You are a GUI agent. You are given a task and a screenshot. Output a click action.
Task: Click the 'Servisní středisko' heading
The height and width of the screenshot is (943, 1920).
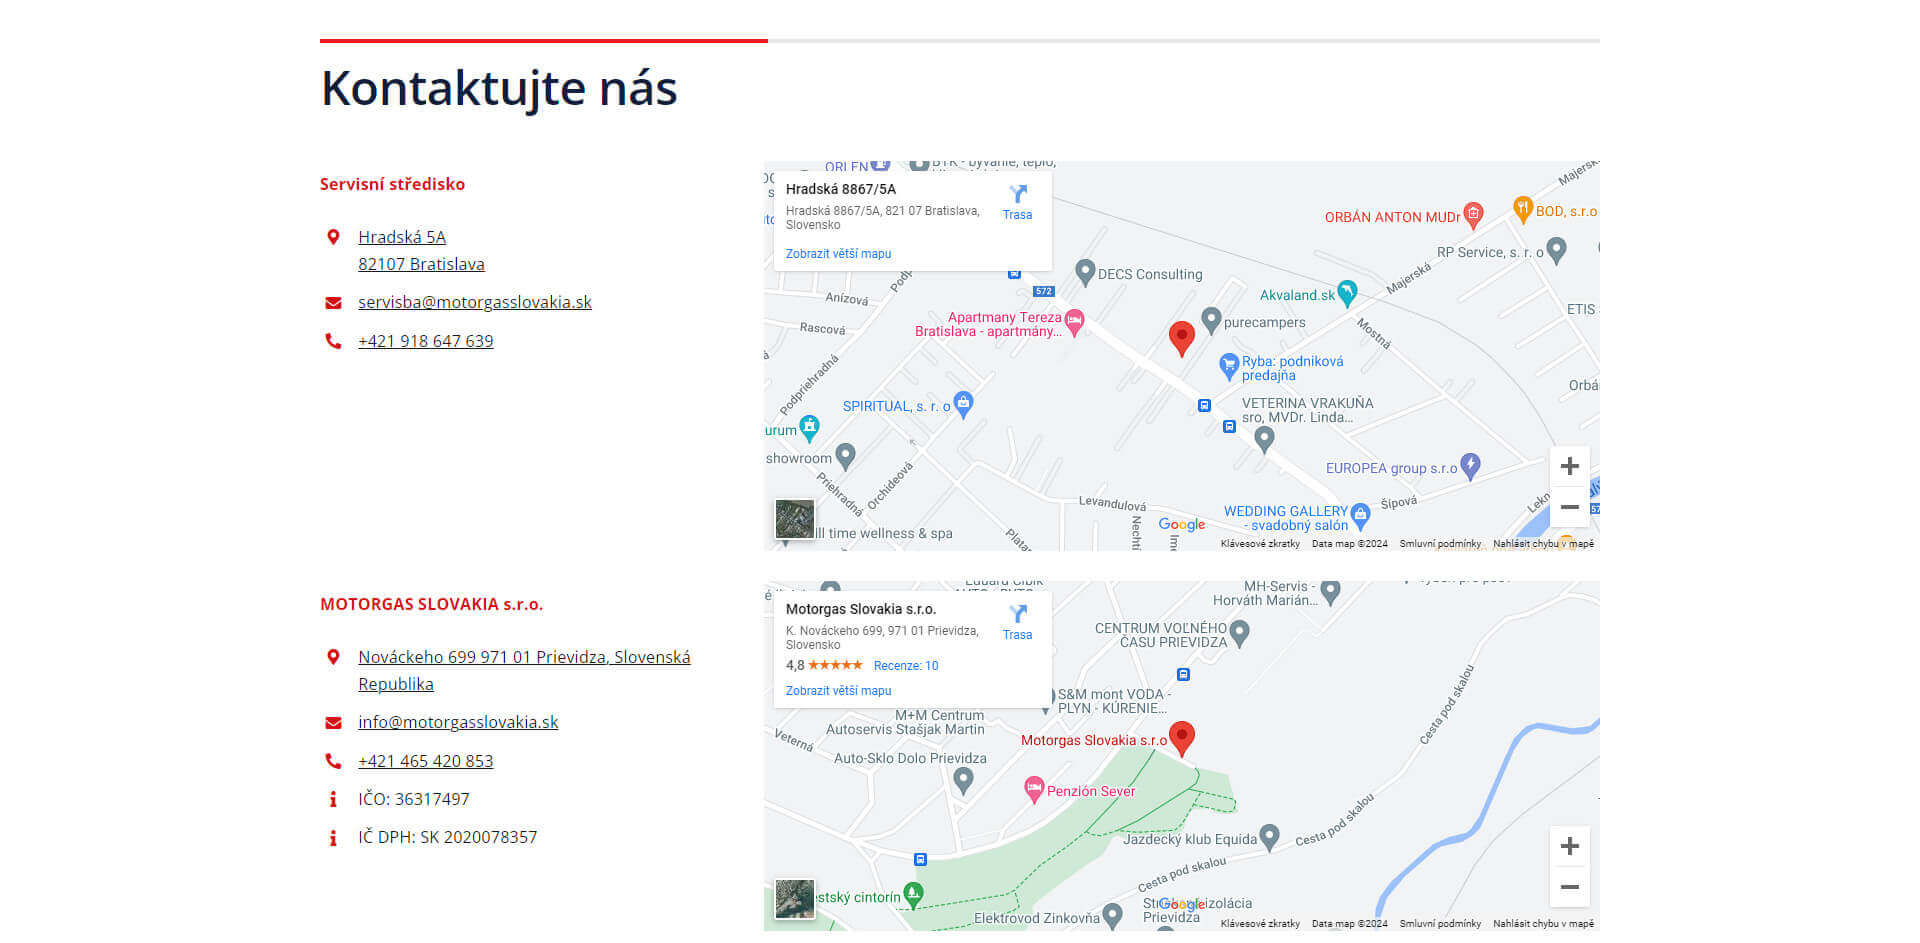(x=392, y=184)
